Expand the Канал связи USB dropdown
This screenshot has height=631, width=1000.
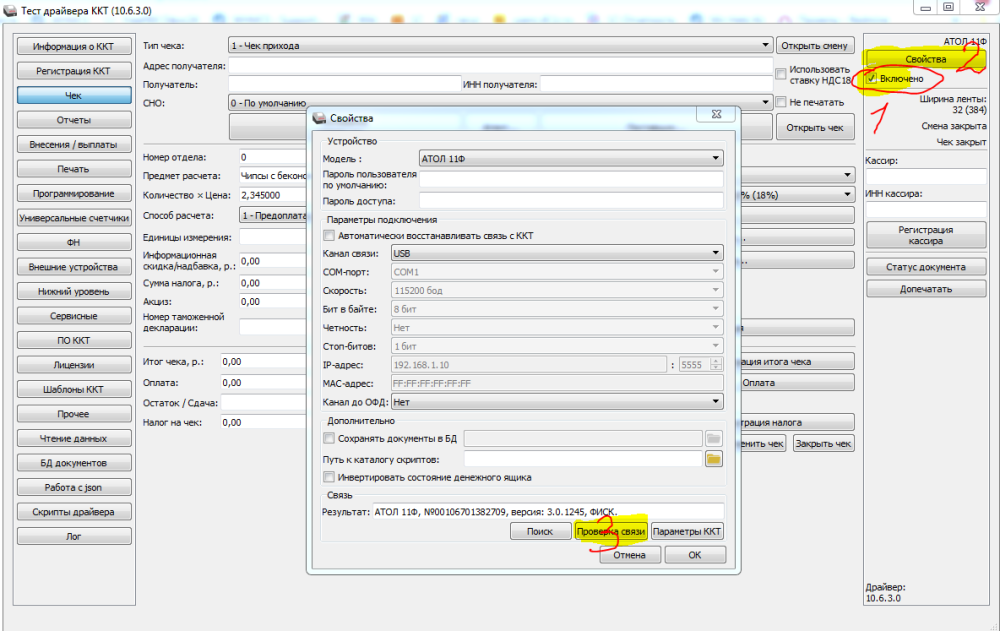pos(557,253)
